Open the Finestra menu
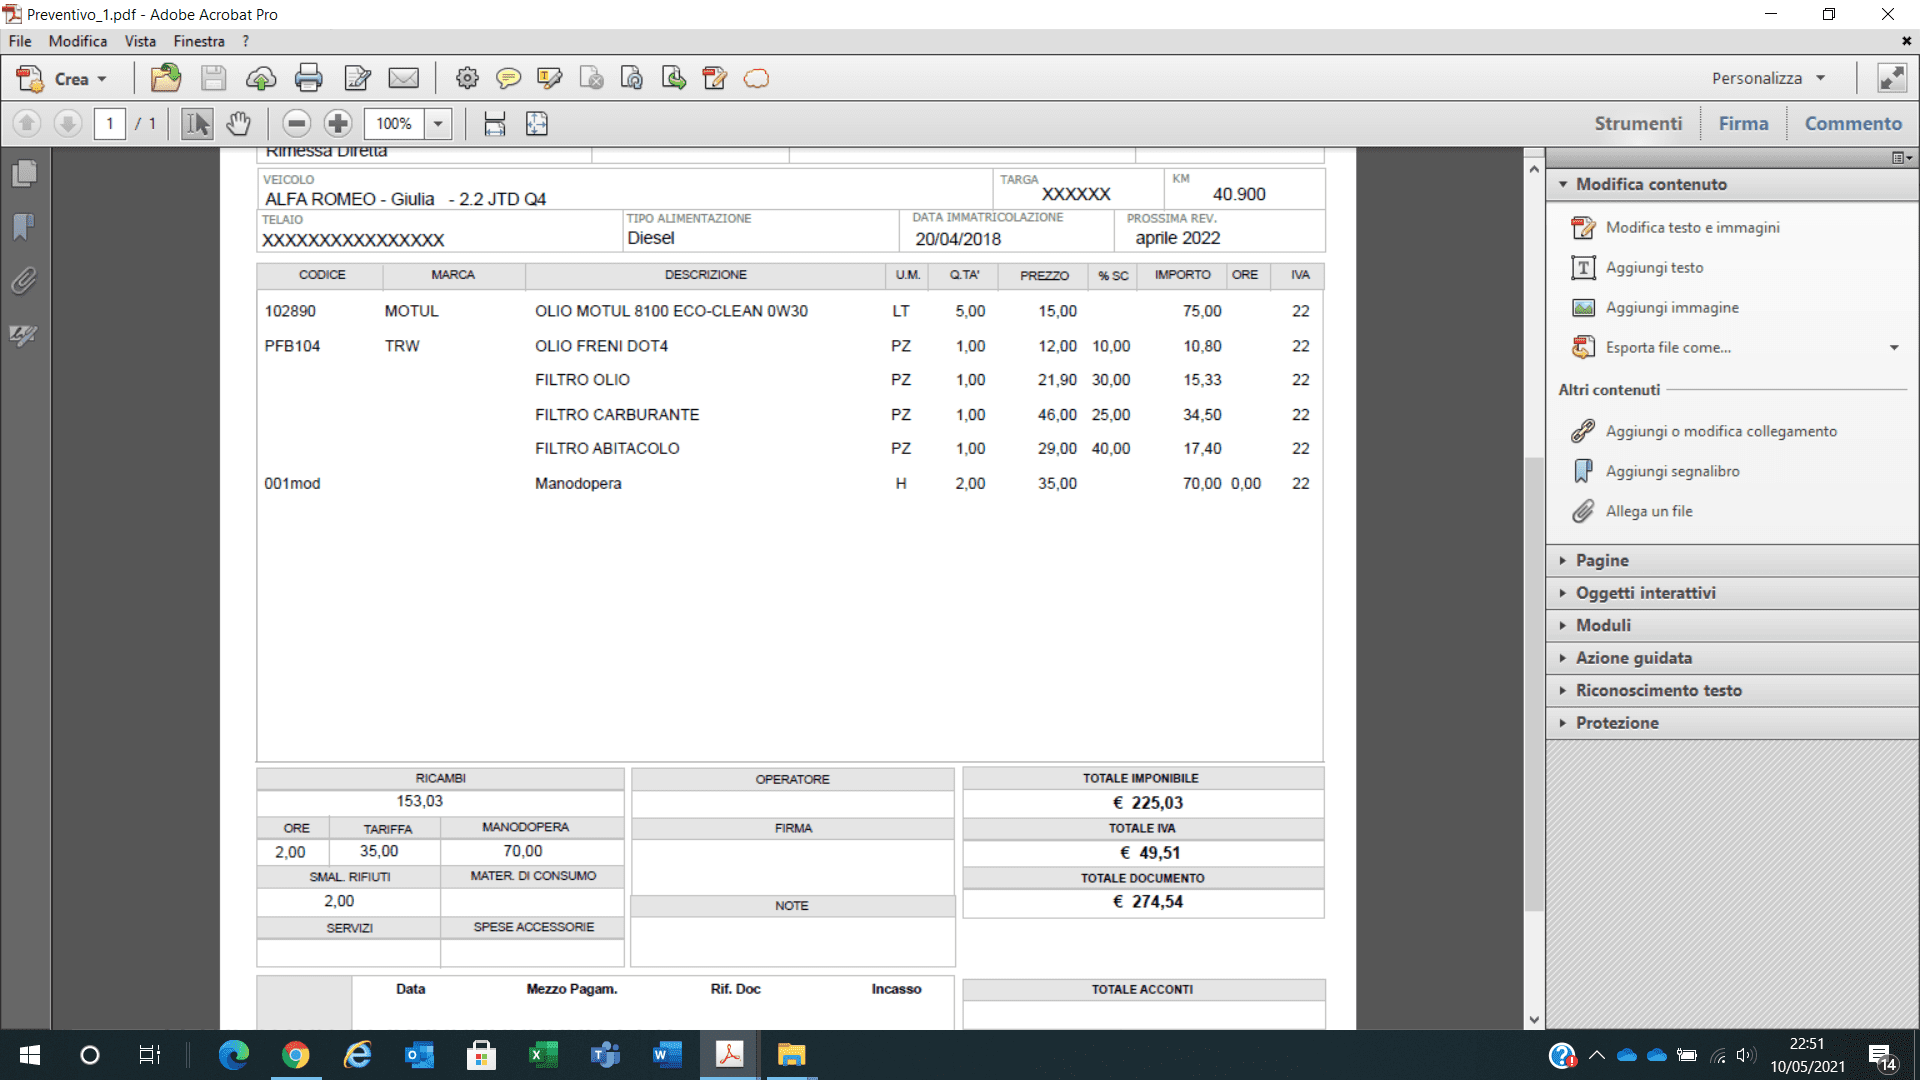The image size is (1920, 1080). 199,41
